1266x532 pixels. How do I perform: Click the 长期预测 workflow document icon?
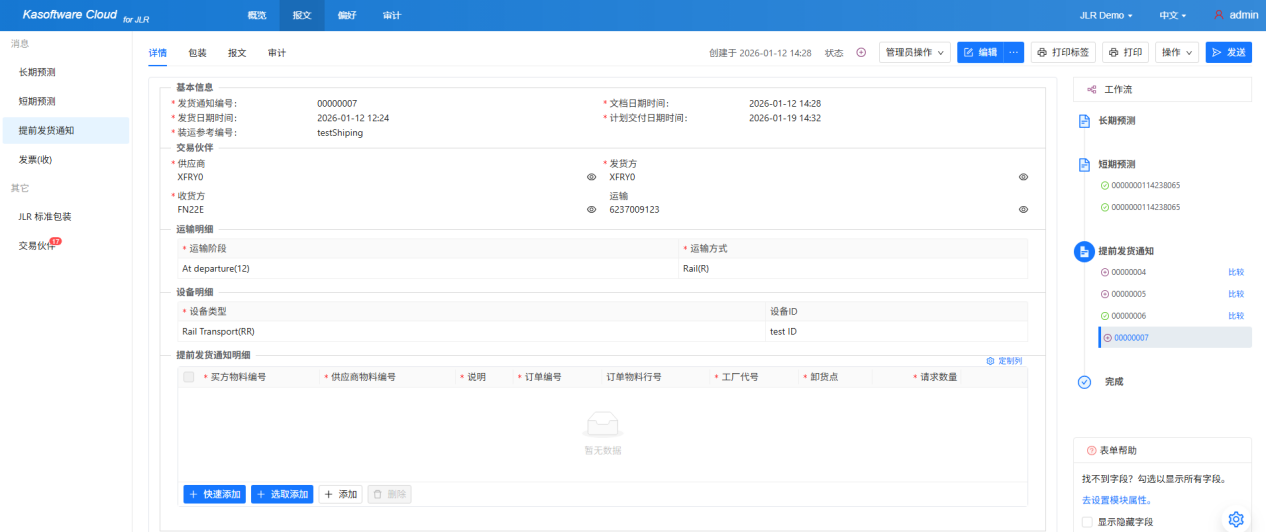click(x=1084, y=121)
